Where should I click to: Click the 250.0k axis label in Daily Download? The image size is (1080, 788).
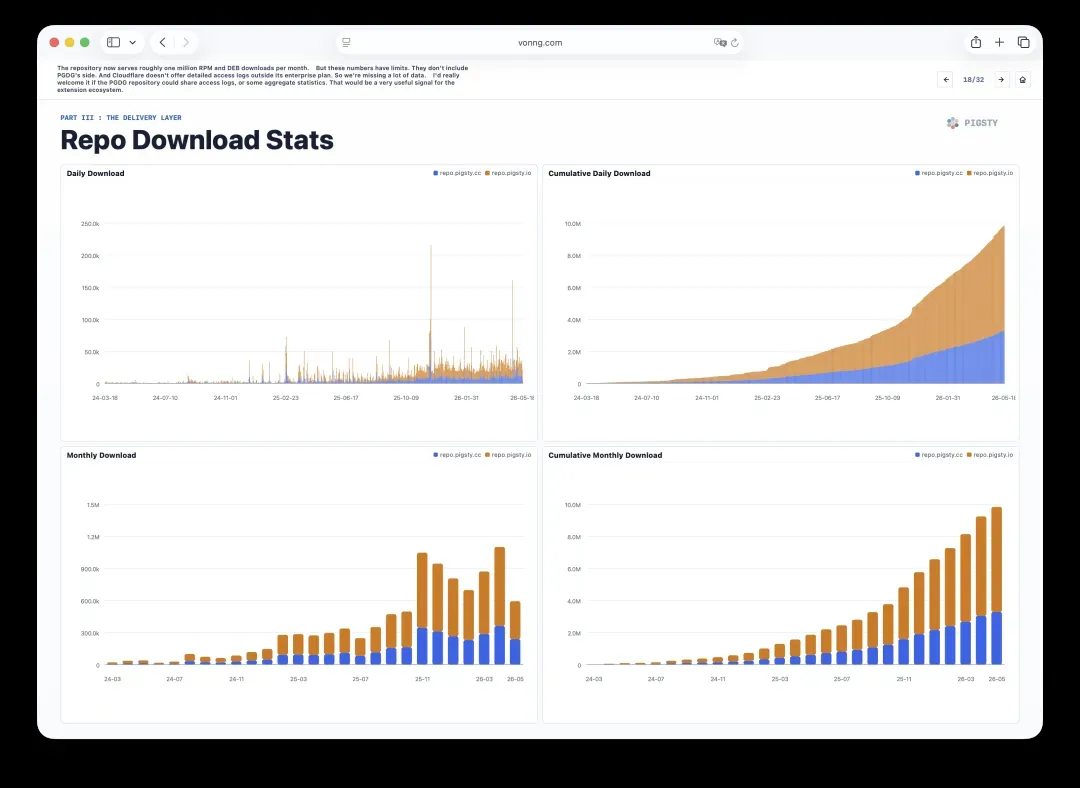point(90,224)
